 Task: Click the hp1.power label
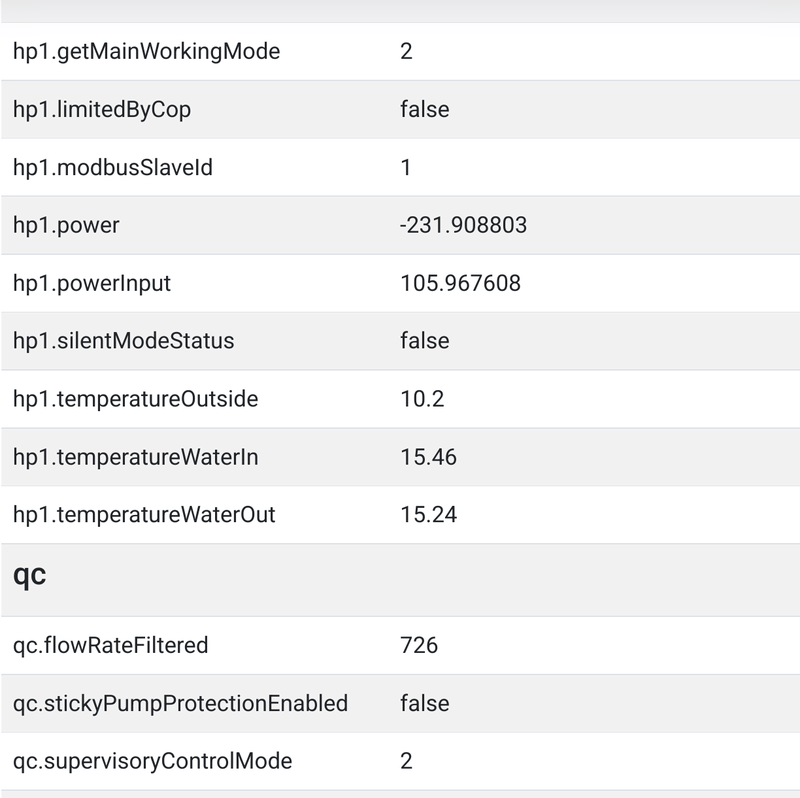click(66, 225)
